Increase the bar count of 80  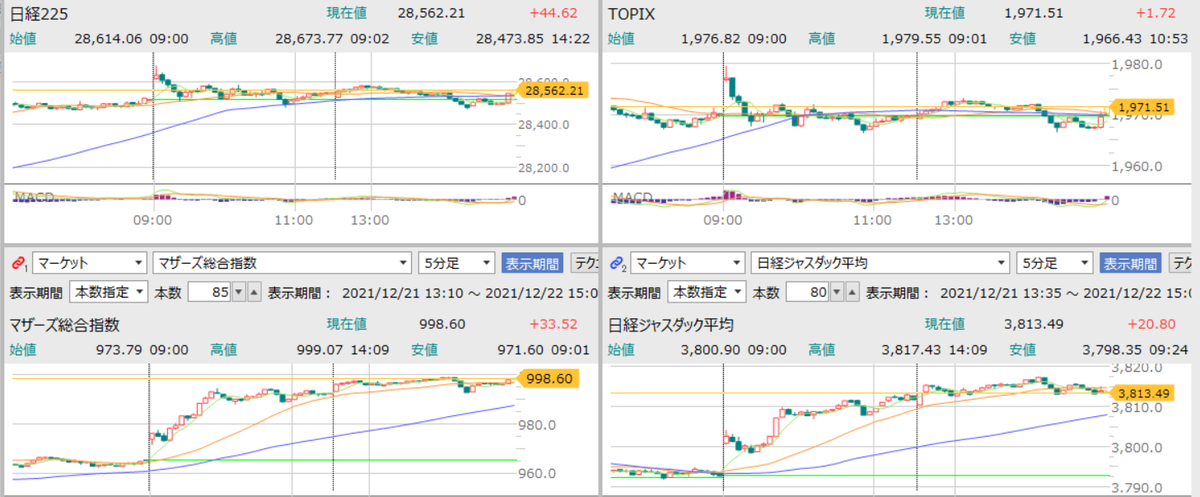(x=851, y=292)
